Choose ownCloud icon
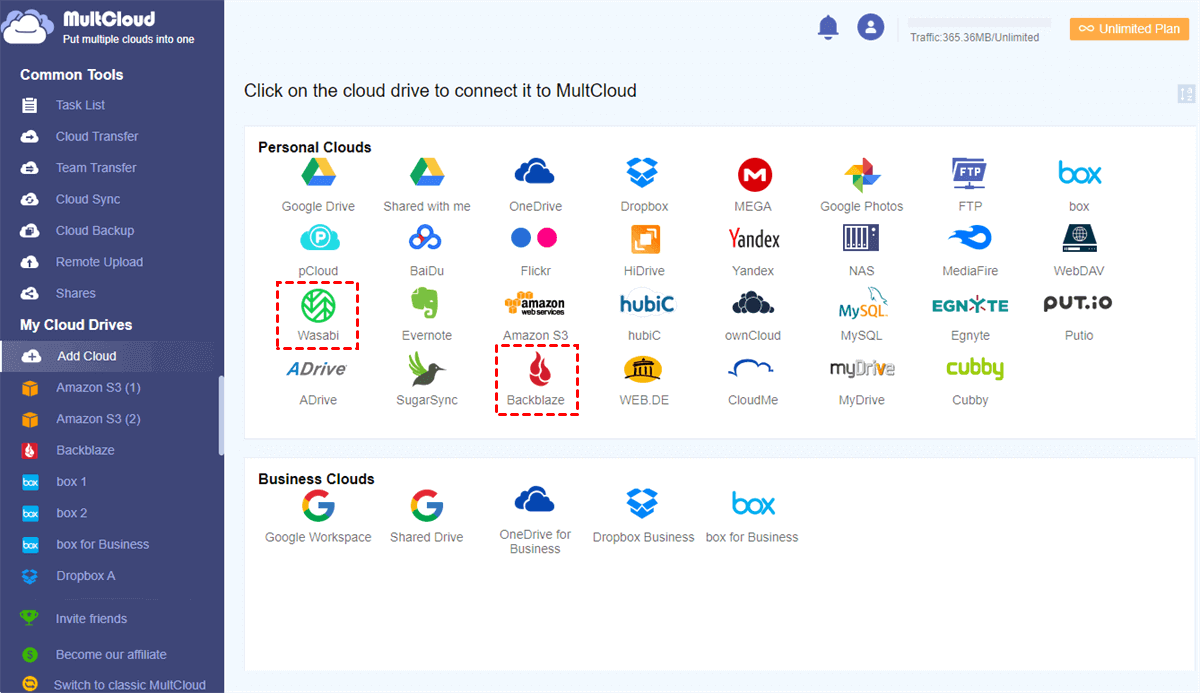1200x693 pixels. pos(753,303)
